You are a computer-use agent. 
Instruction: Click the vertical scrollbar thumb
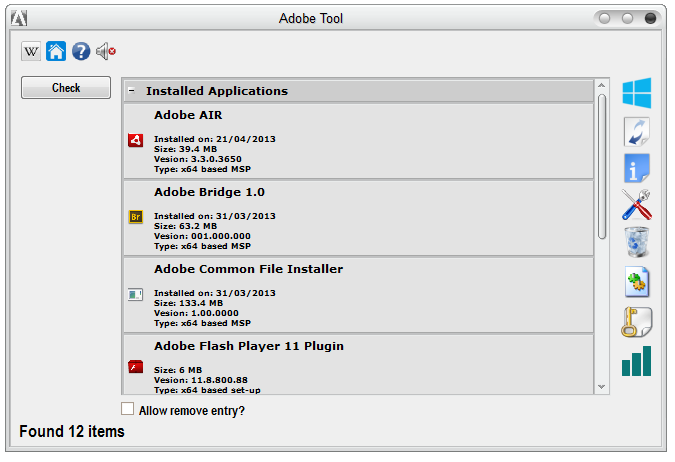[x=602, y=166]
